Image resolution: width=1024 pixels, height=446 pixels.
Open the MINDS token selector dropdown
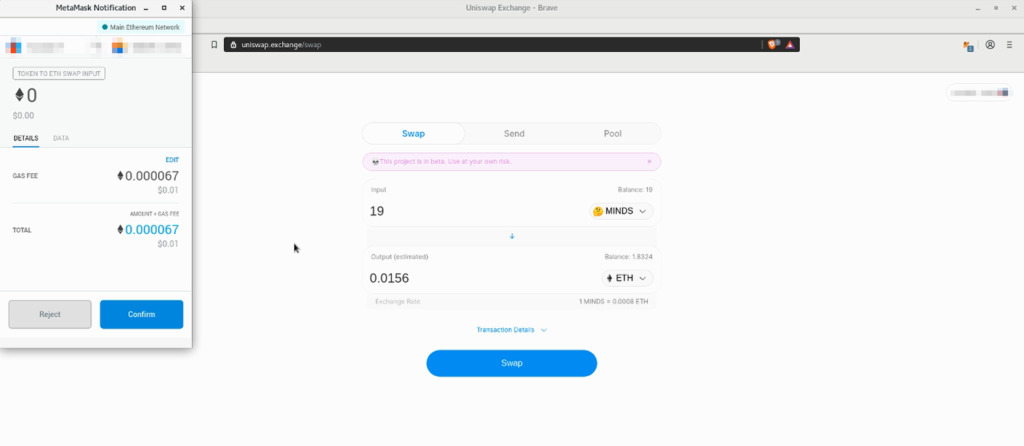pyautogui.click(x=622, y=211)
